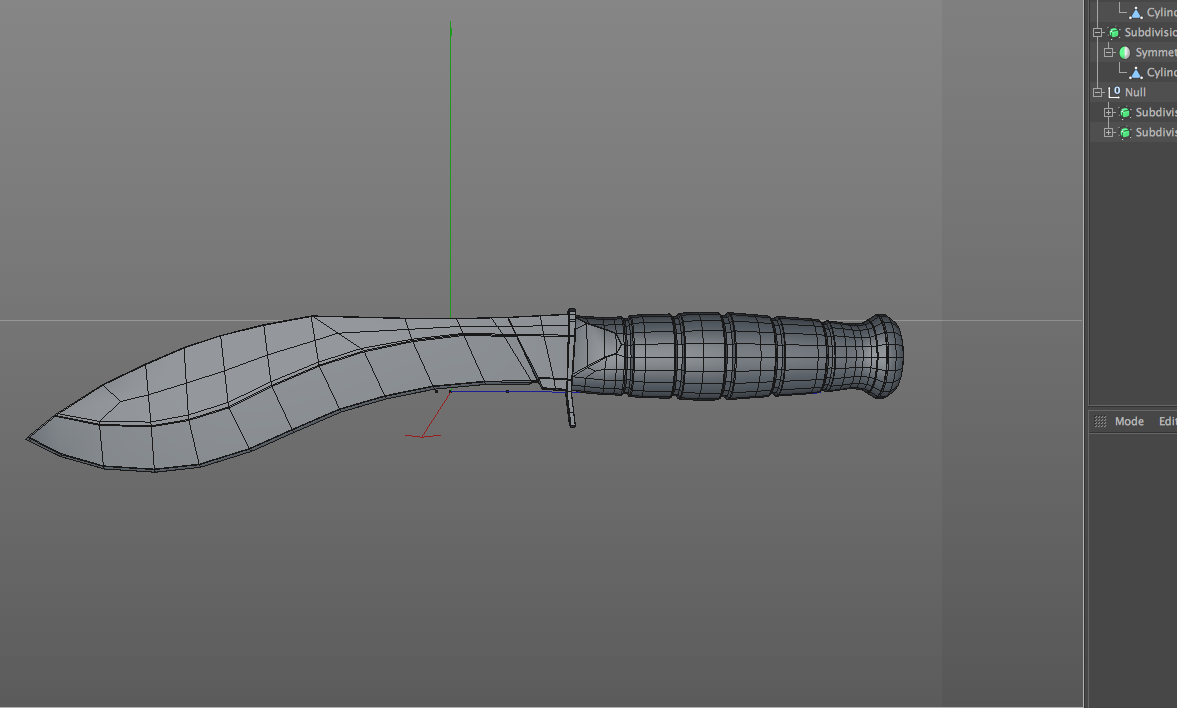Click icon of first Subdivision under Null
The height and width of the screenshot is (708, 1177).
point(1125,113)
